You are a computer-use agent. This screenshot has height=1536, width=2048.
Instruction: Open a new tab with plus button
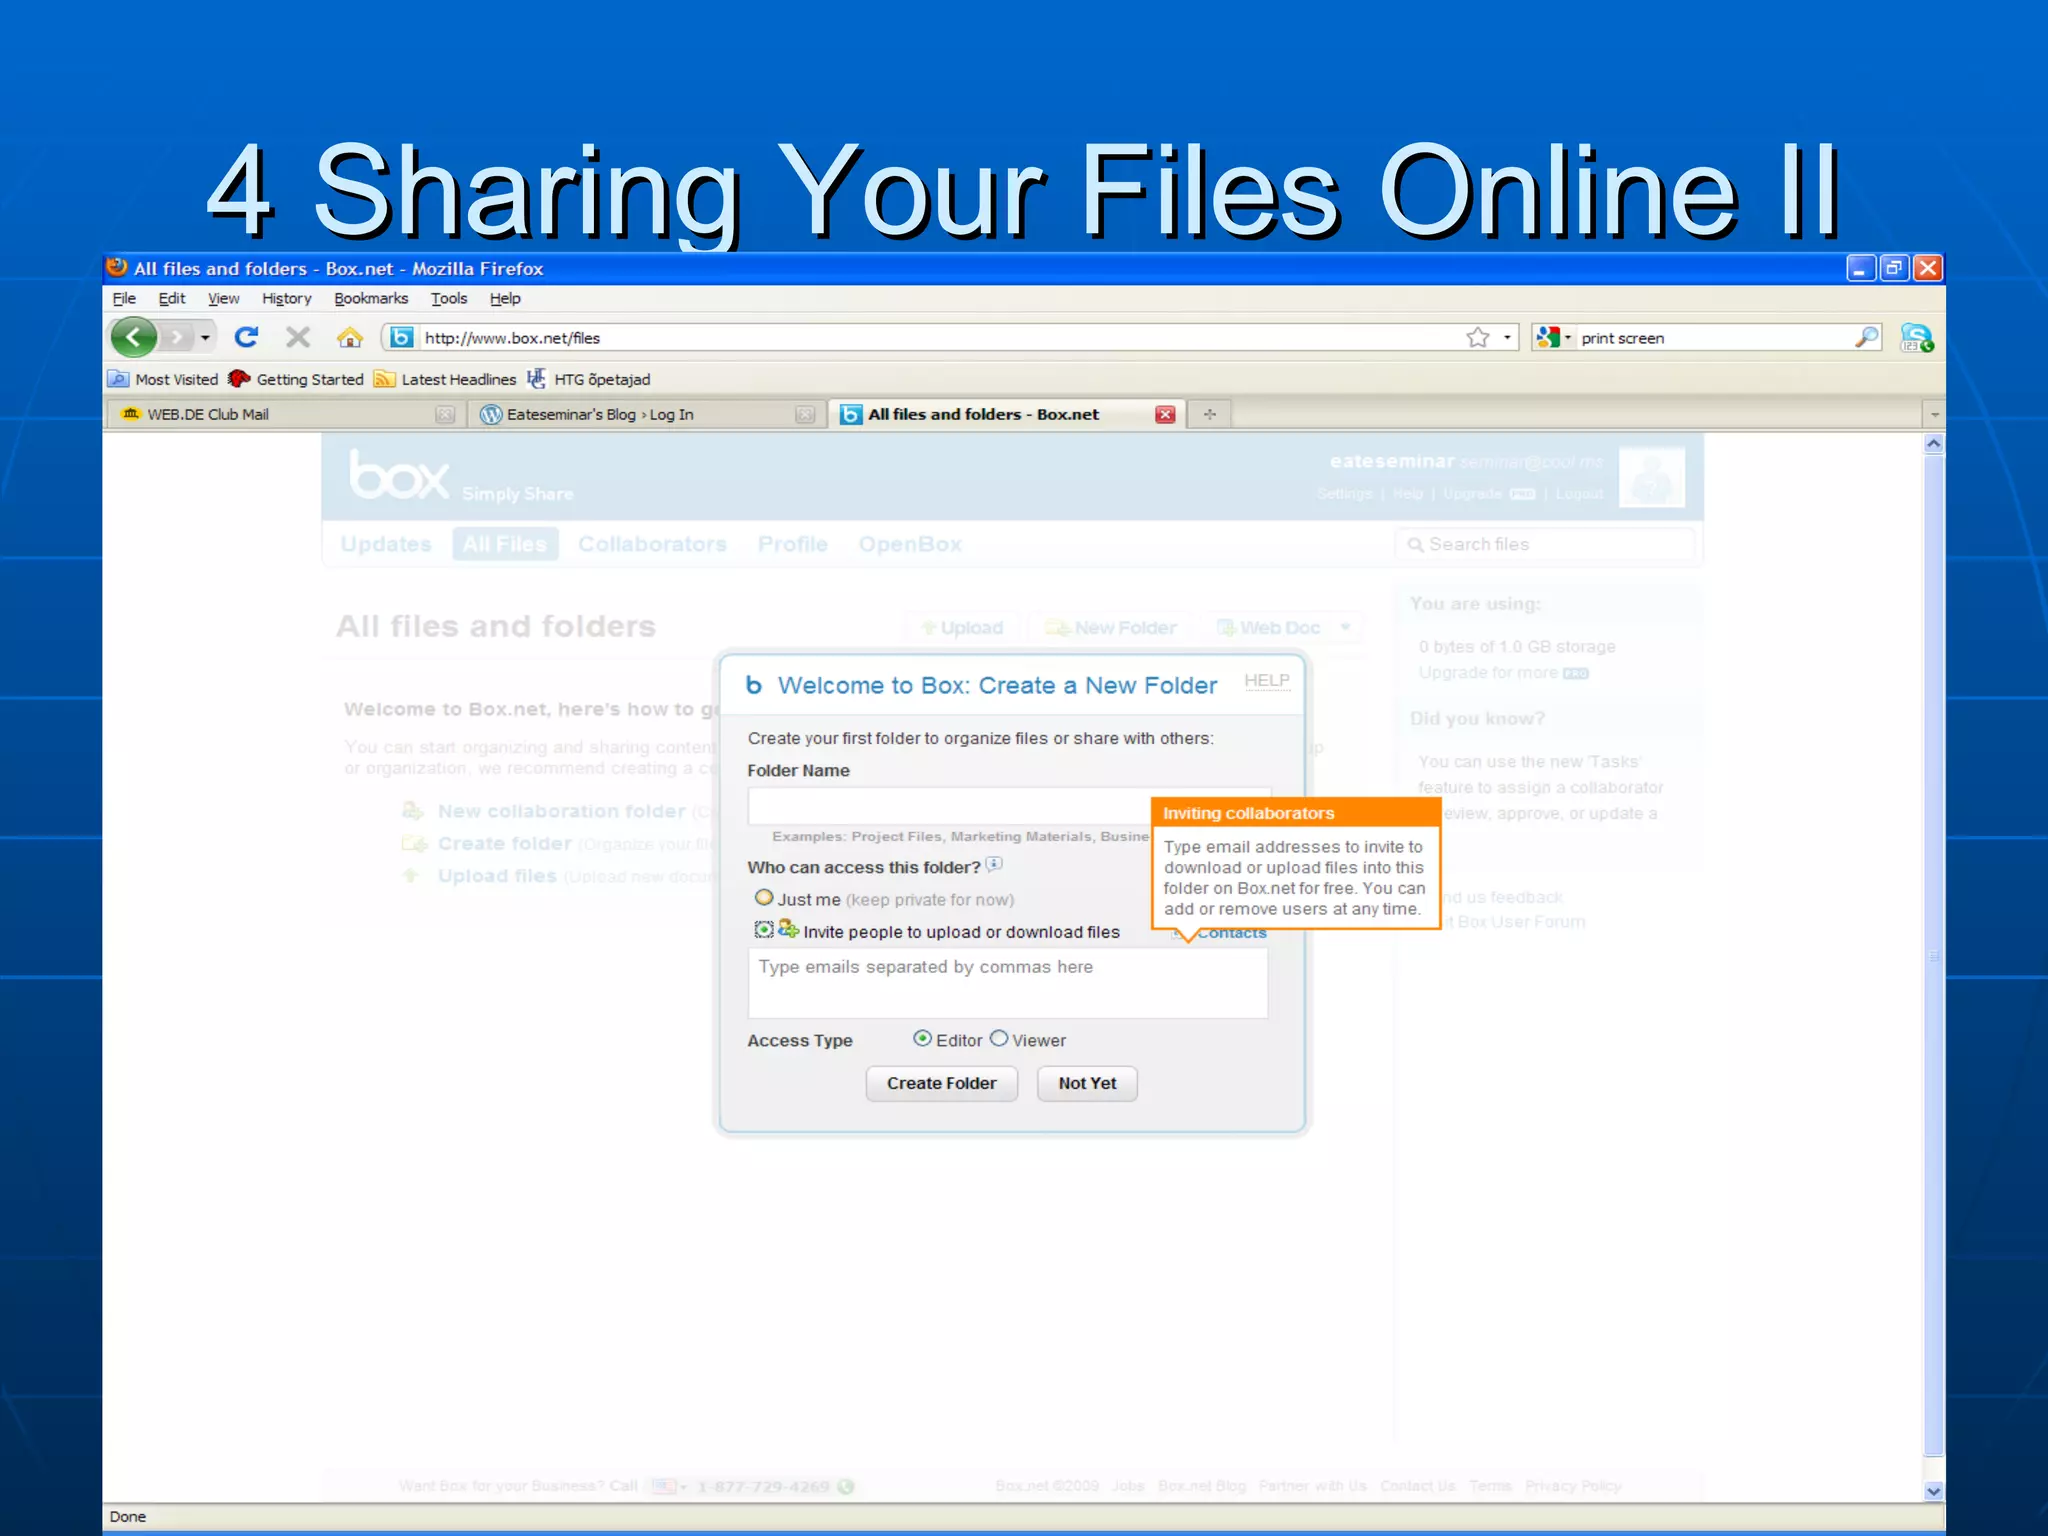pyautogui.click(x=1210, y=414)
